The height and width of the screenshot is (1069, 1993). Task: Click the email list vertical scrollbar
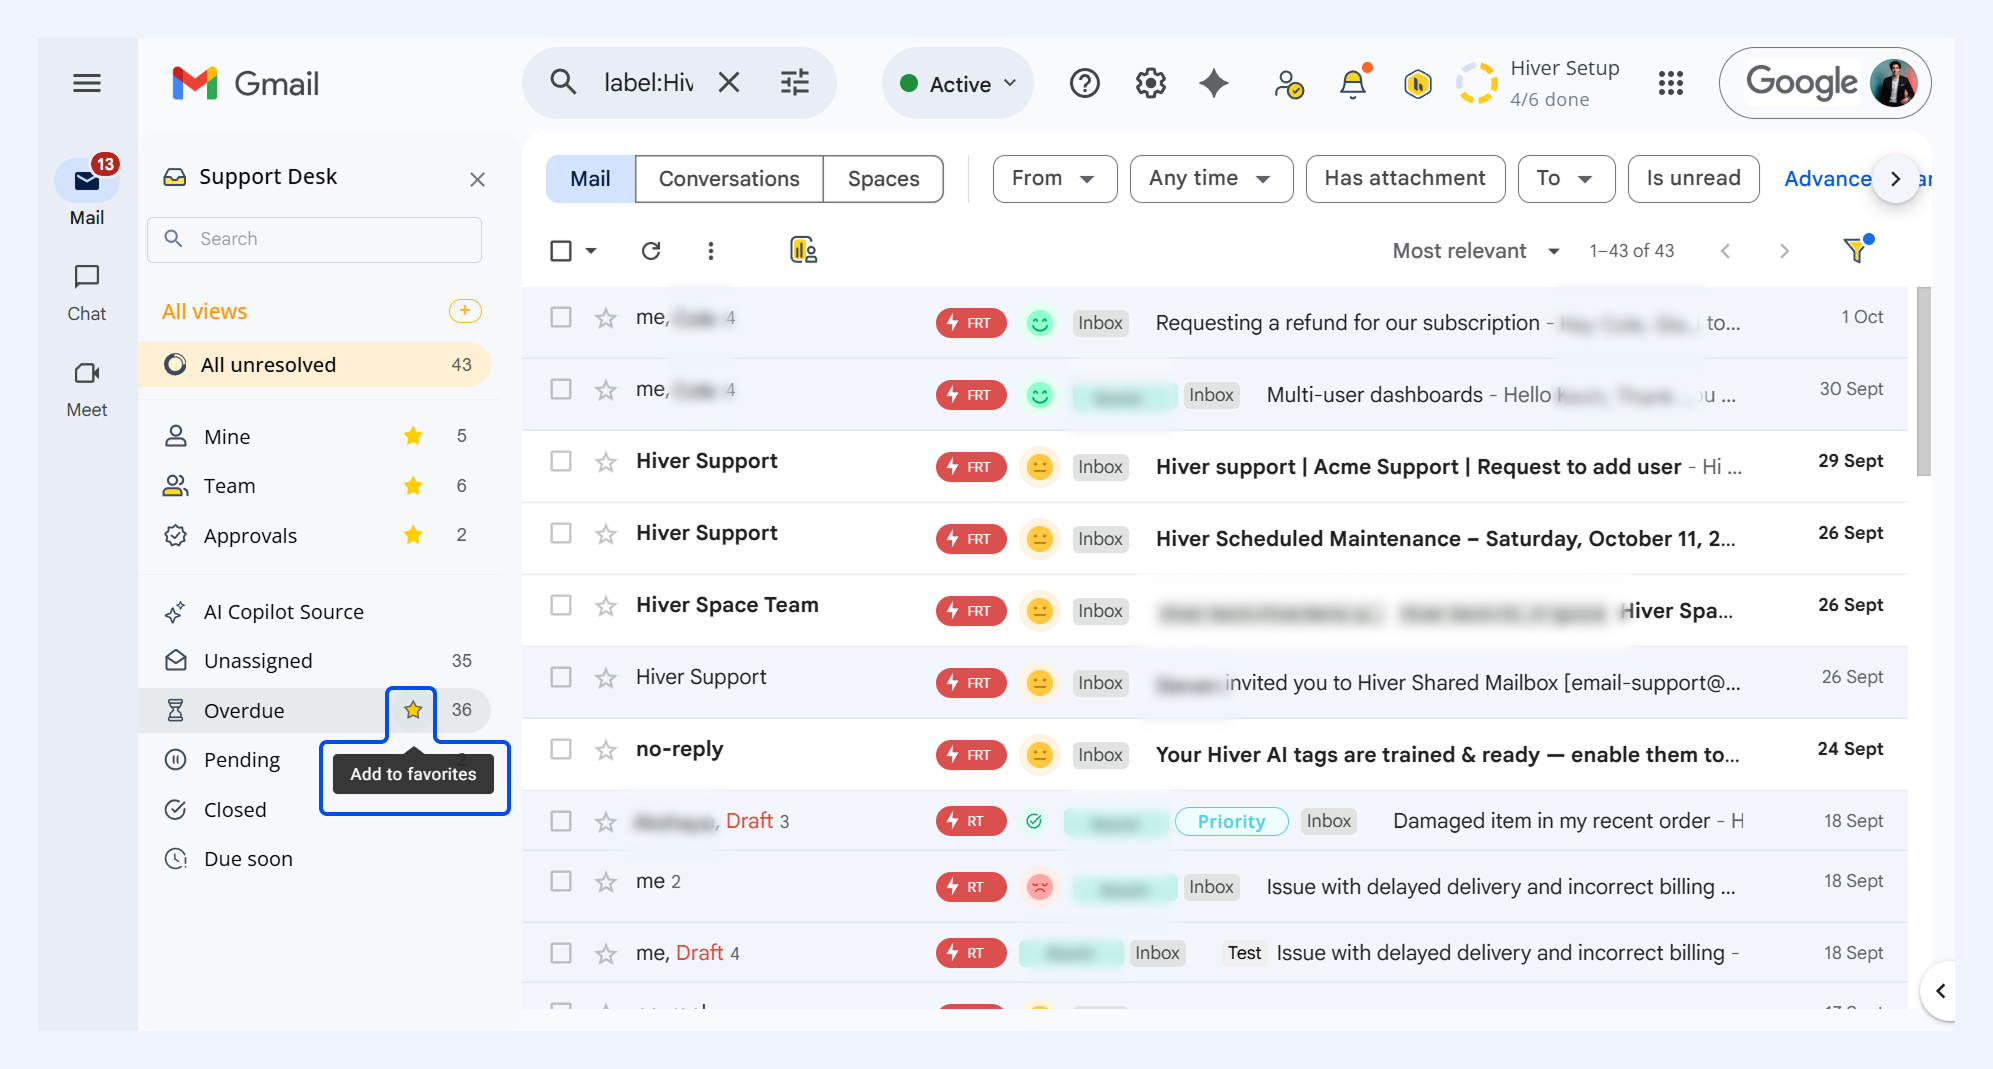[1923, 381]
